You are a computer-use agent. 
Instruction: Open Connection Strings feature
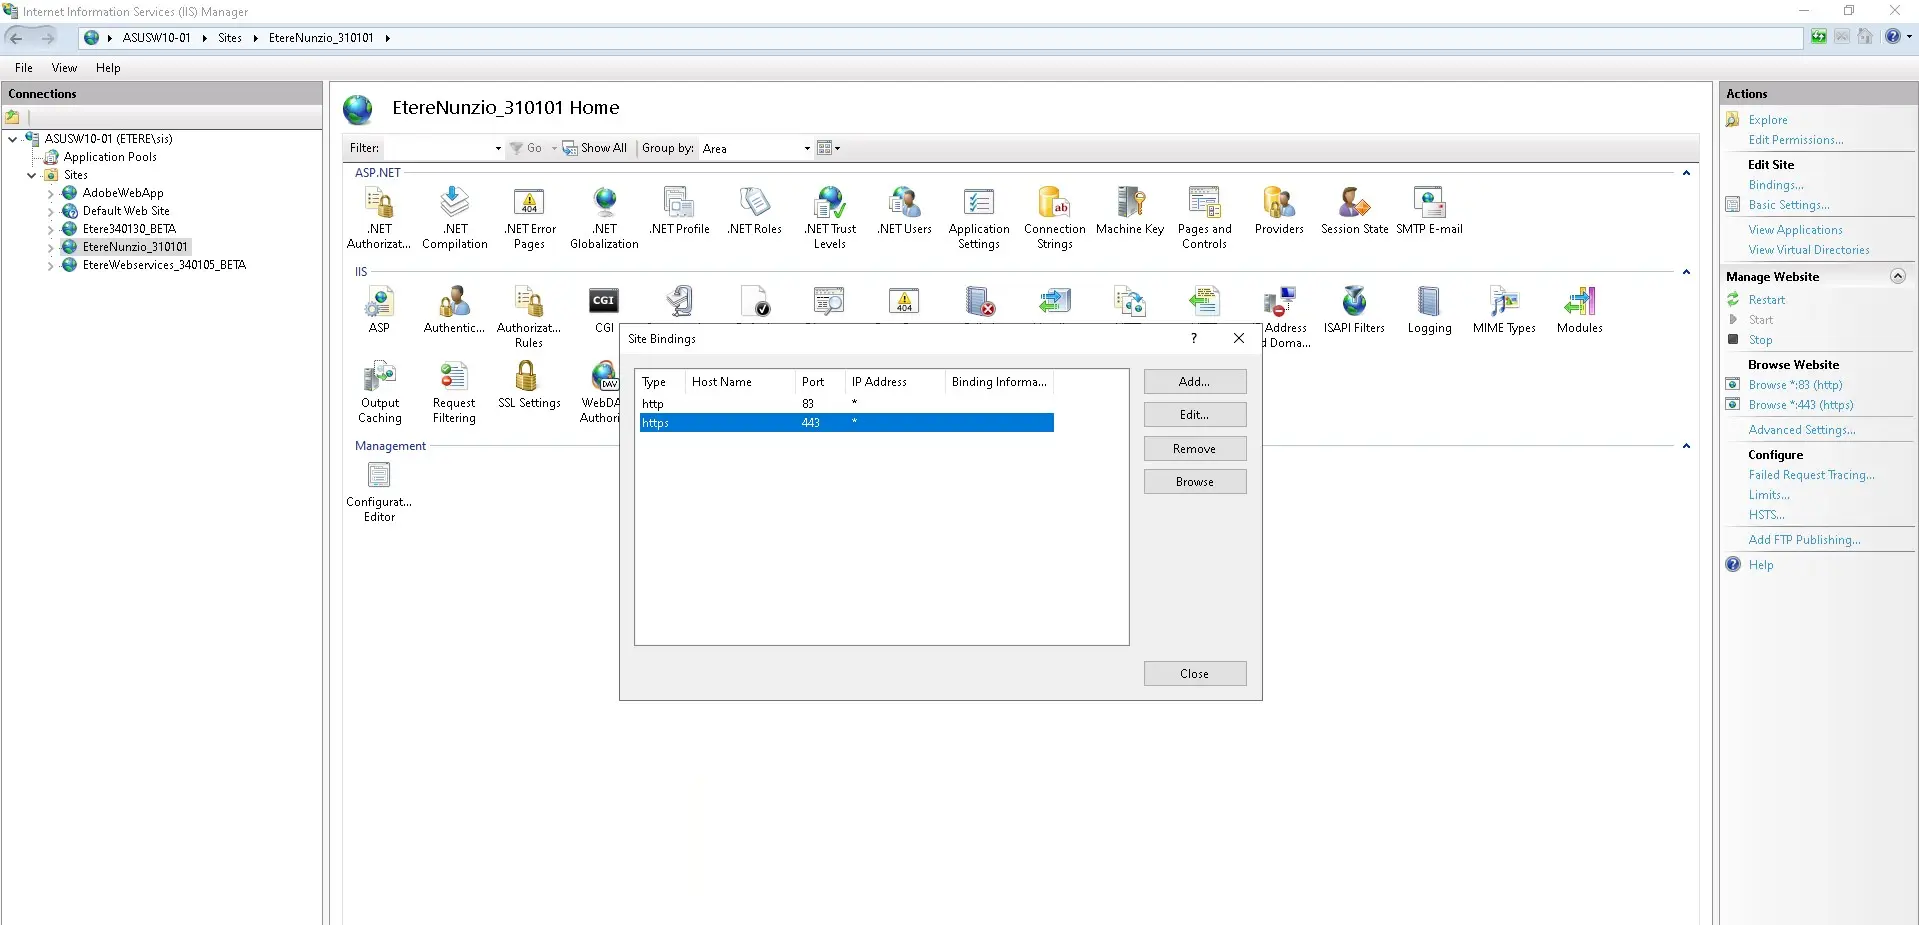[1054, 216]
